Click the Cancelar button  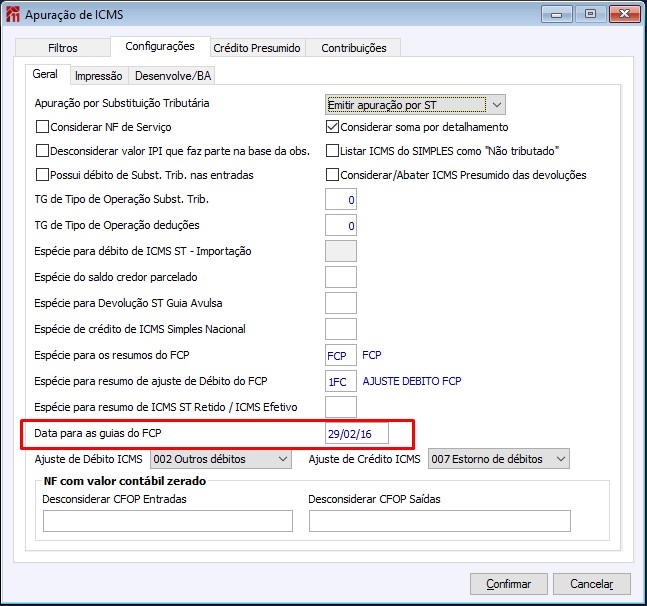pos(592,584)
